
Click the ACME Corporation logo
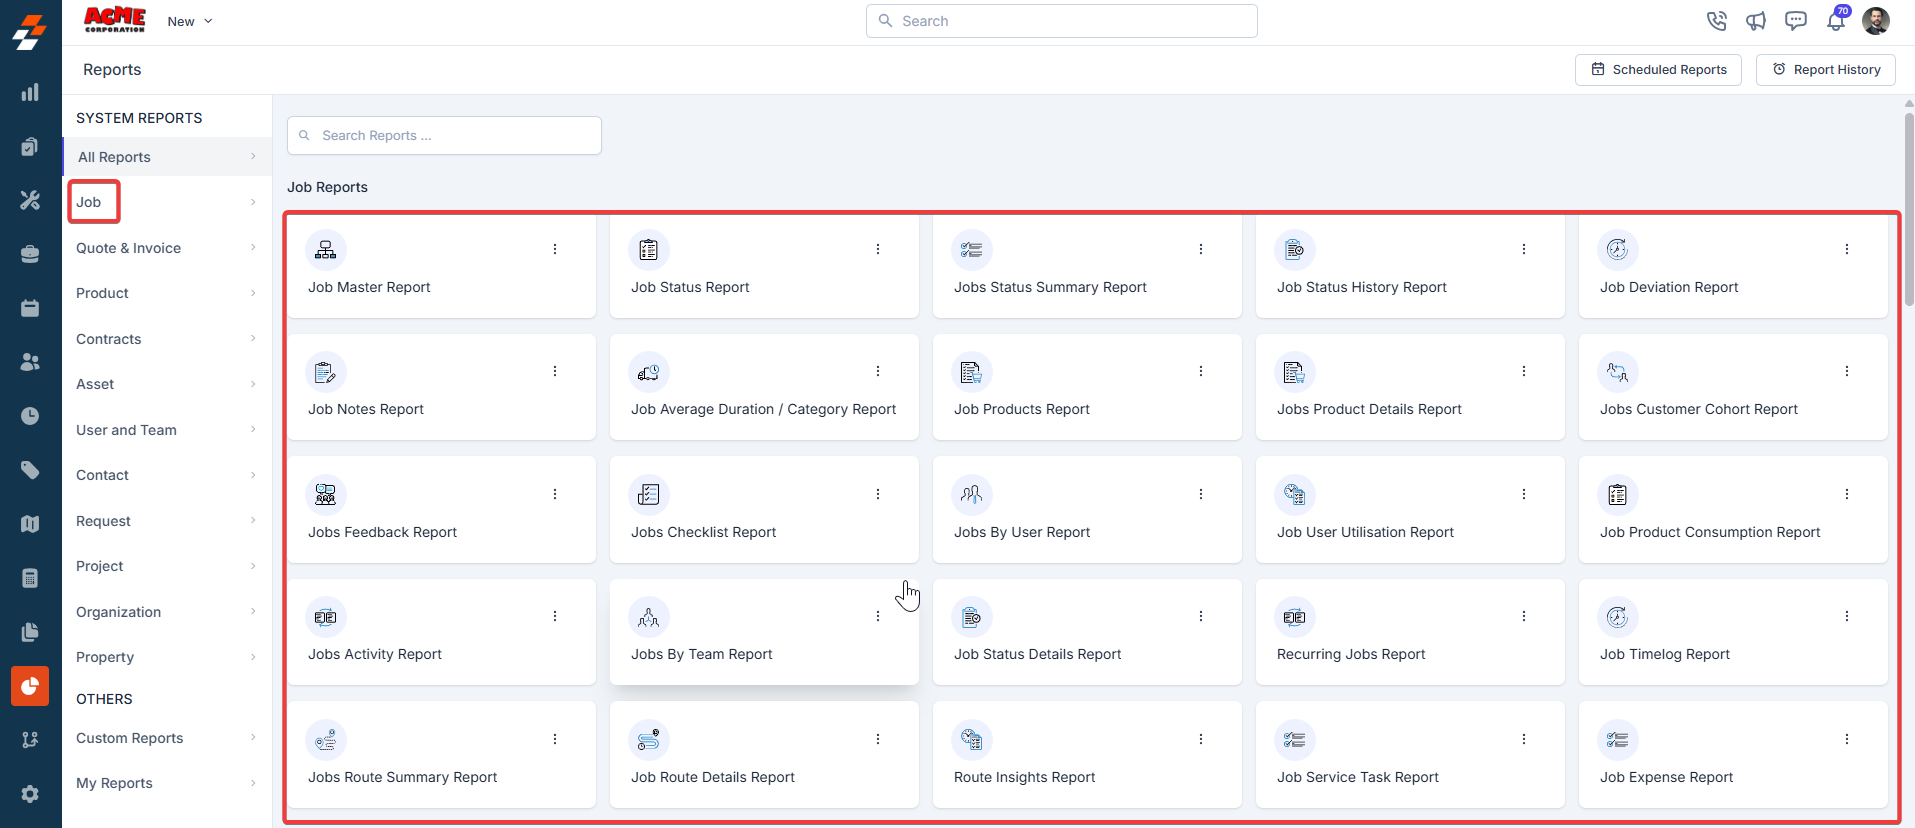[115, 20]
